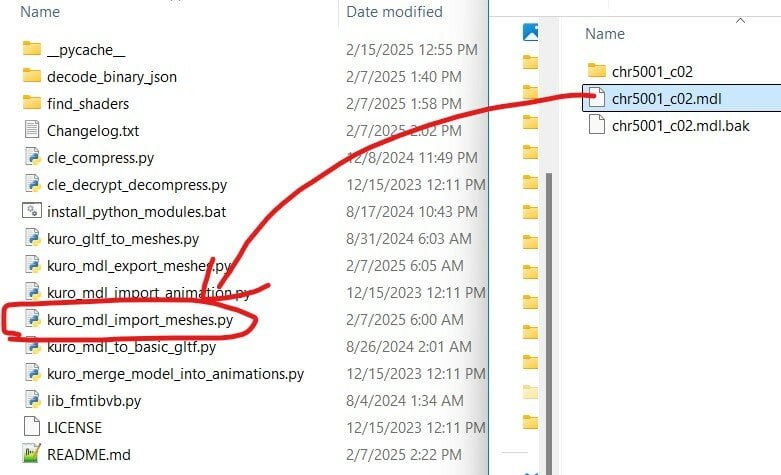The image size is (781, 475).
Task: Select the install_python_modules.bat batch icon
Action: point(32,211)
